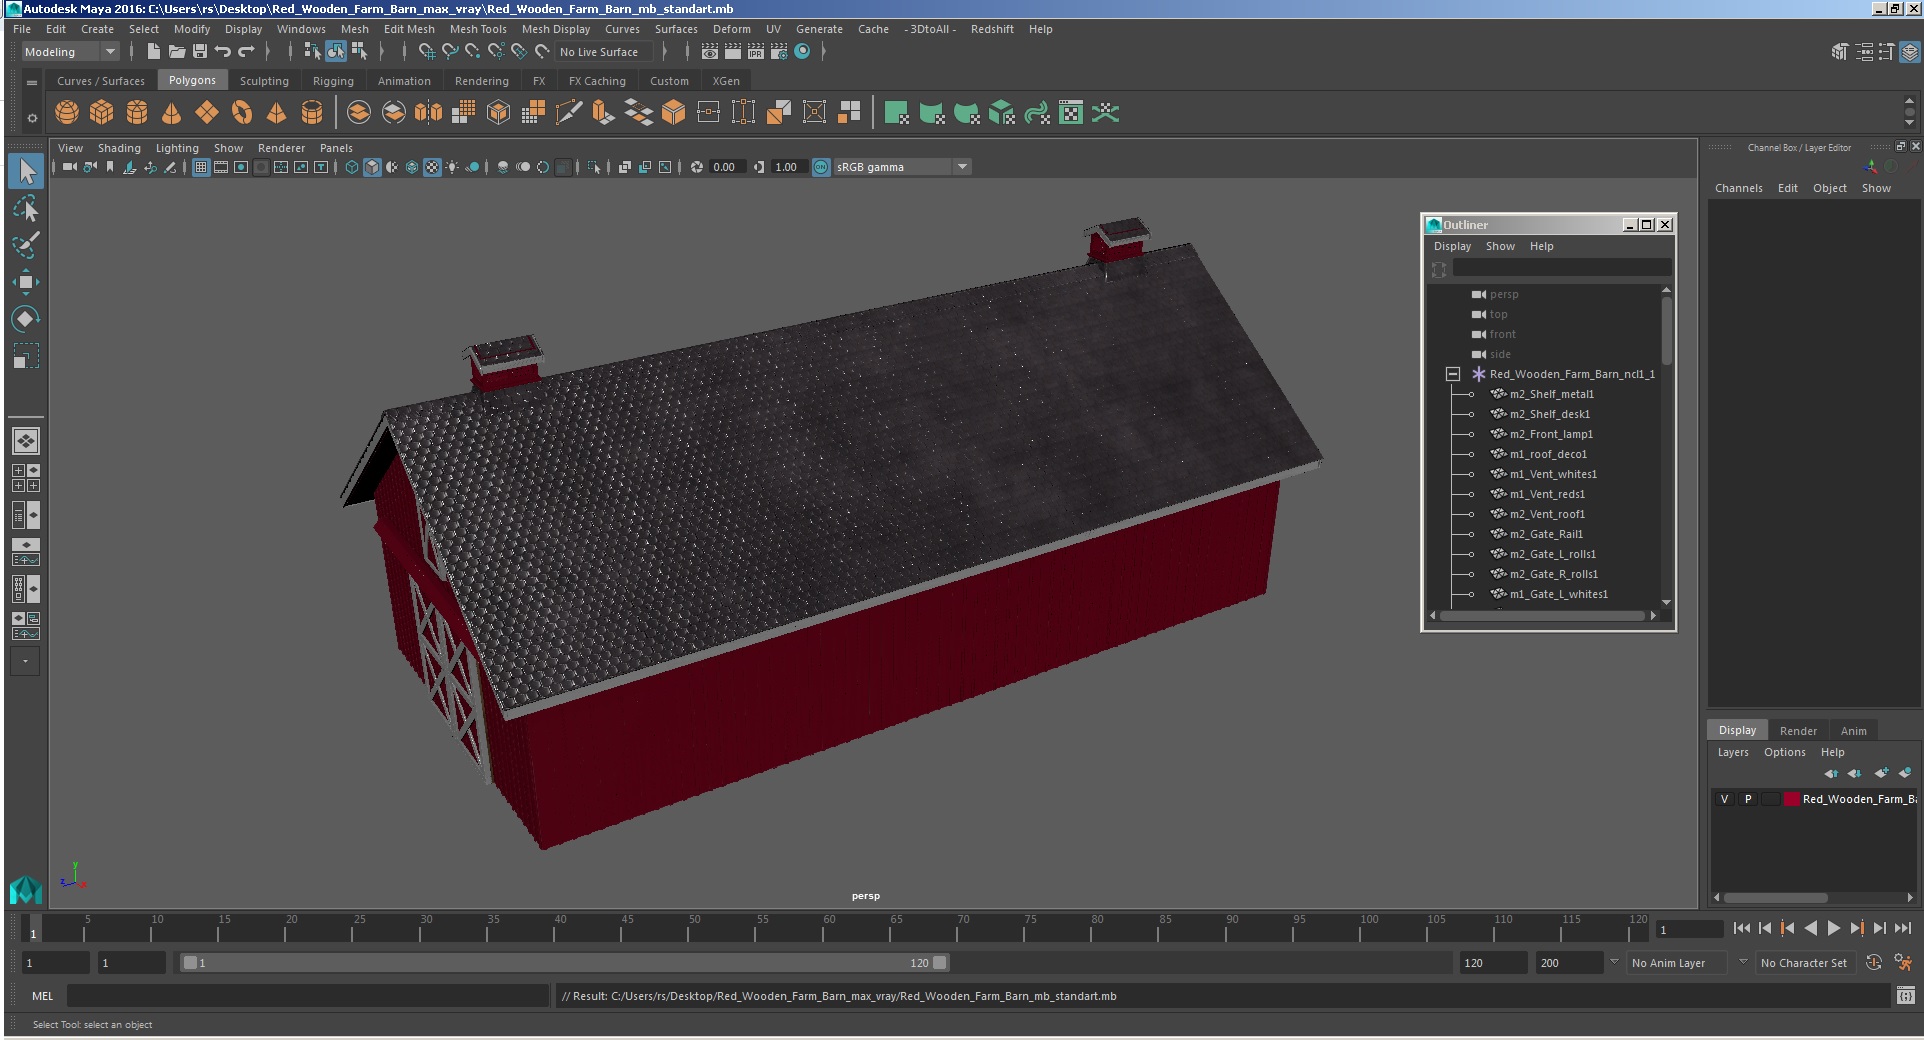Collapse Red_Wooden_Farm_Barn_ncl1_1 group in Outliner
This screenshot has height=1040, width=1924.
(1453, 374)
